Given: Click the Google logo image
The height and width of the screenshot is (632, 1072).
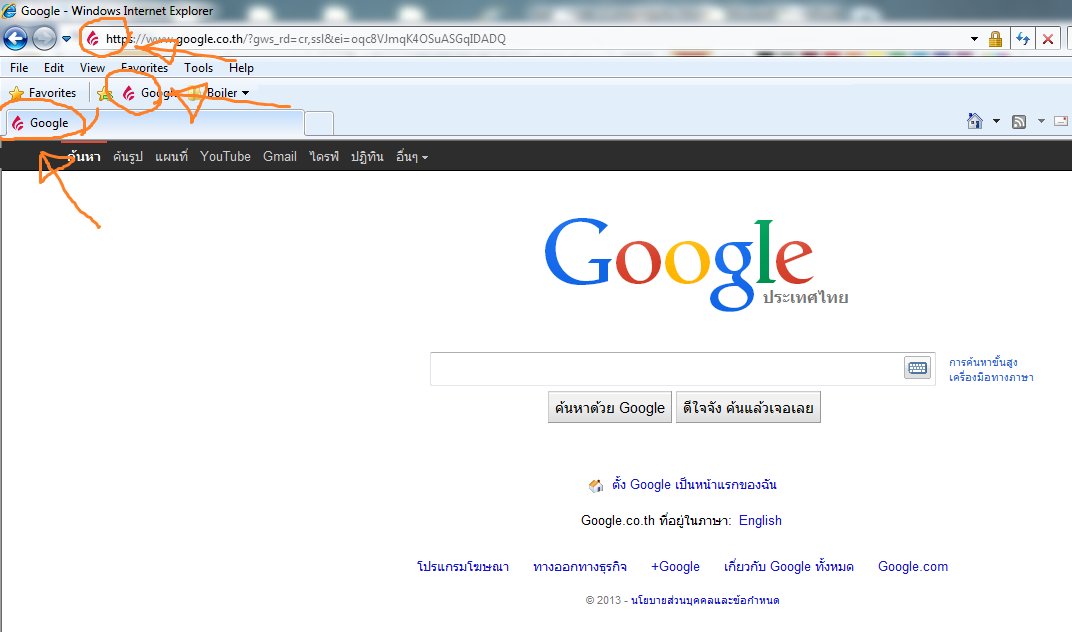Looking at the screenshot, I should click(x=696, y=265).
